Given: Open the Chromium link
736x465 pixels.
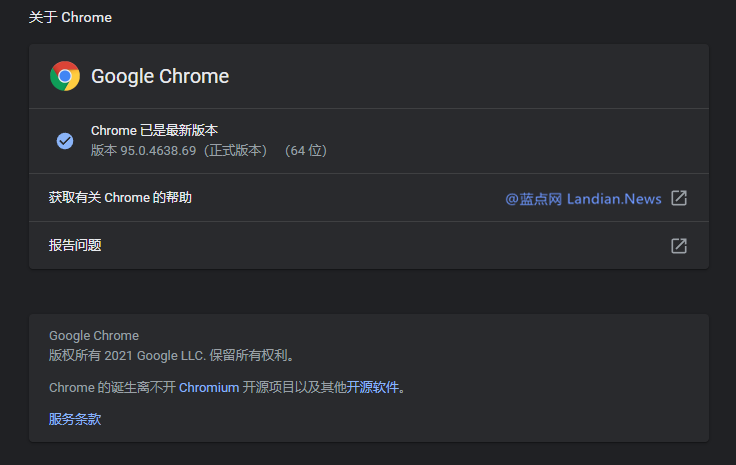Looking at the screenshot, I should click(x=209, y=387).
